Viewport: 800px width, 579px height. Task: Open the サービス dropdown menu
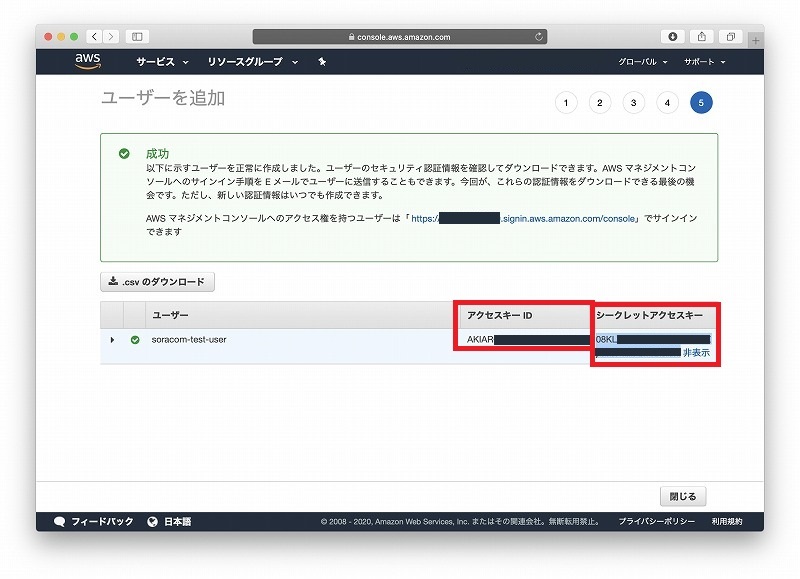tap(162, 62)
